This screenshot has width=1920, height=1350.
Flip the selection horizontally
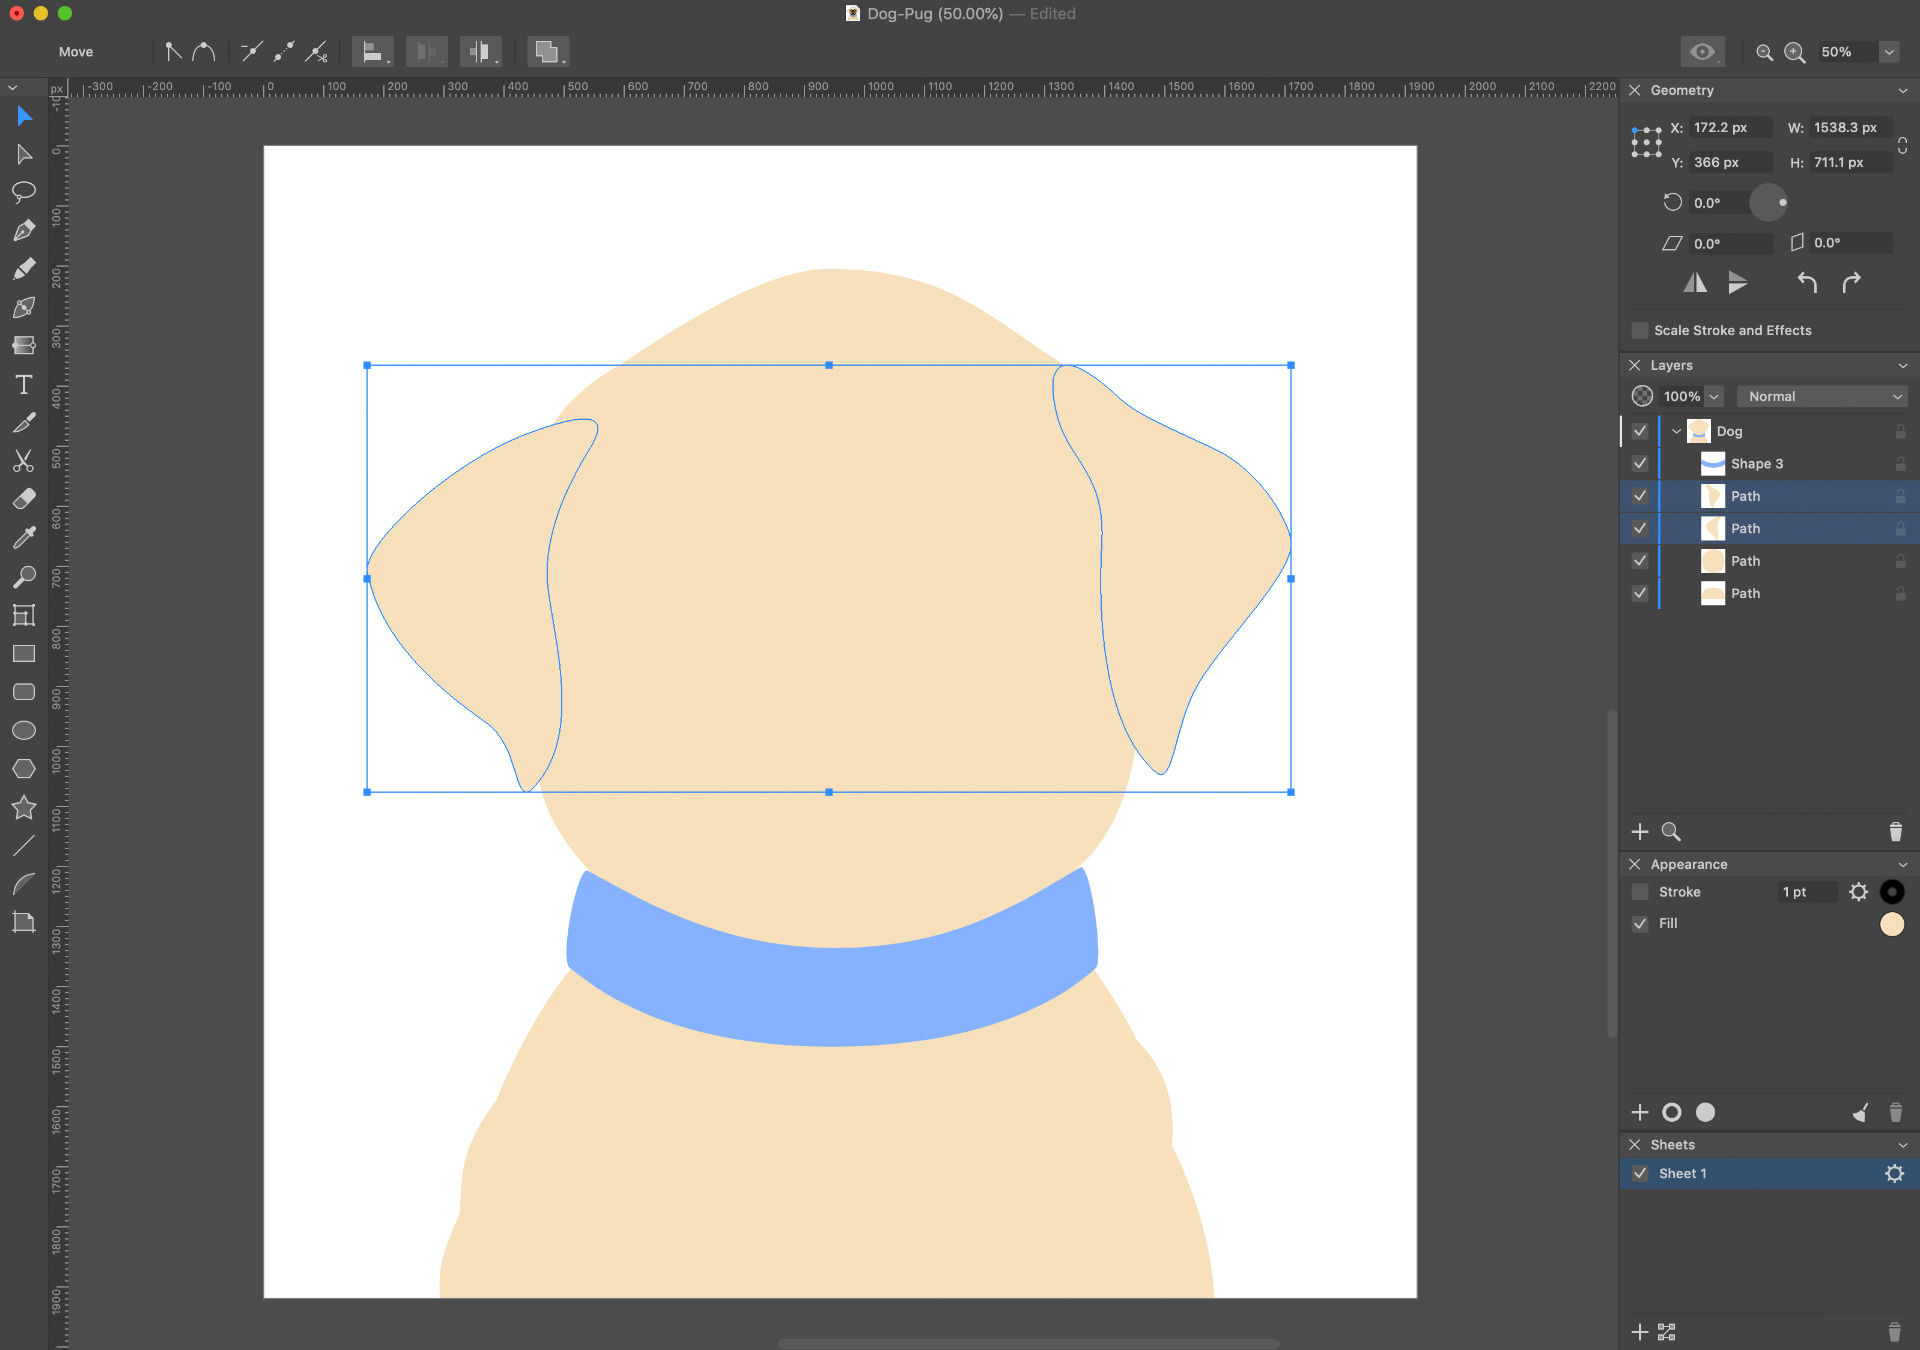pos(1695,282)
